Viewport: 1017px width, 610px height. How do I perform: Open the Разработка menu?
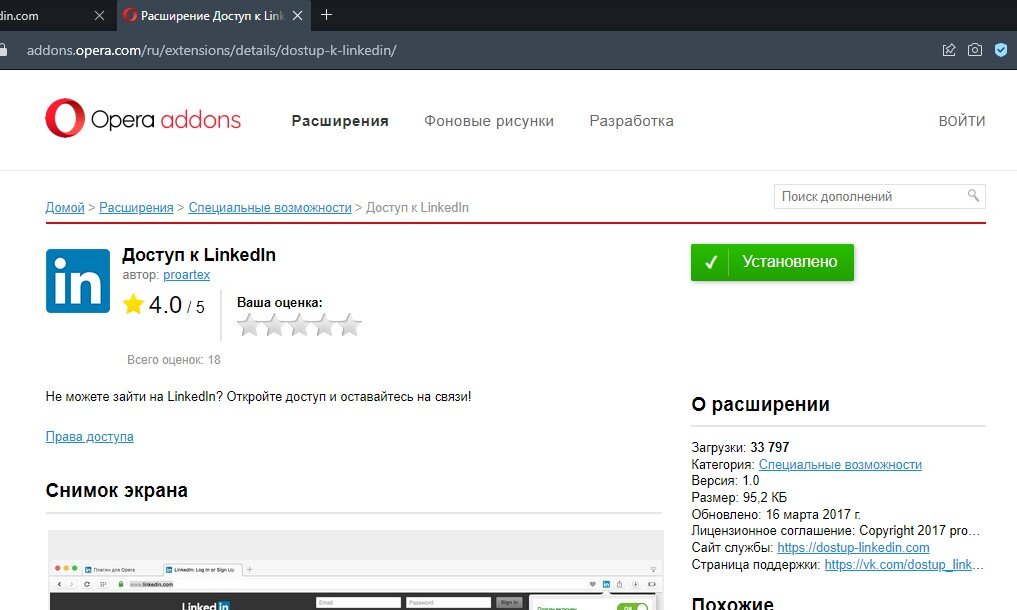pyautogui.click(x=631, y=121)
